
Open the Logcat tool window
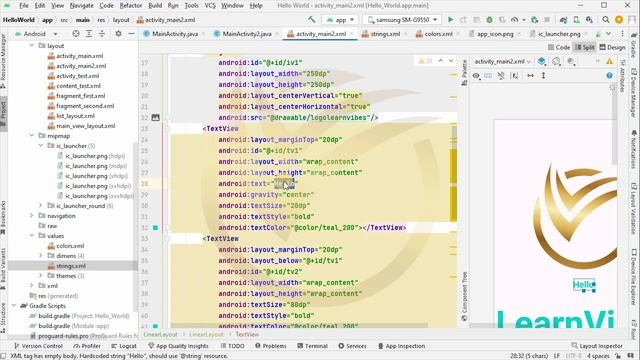(x=124, y=346)
